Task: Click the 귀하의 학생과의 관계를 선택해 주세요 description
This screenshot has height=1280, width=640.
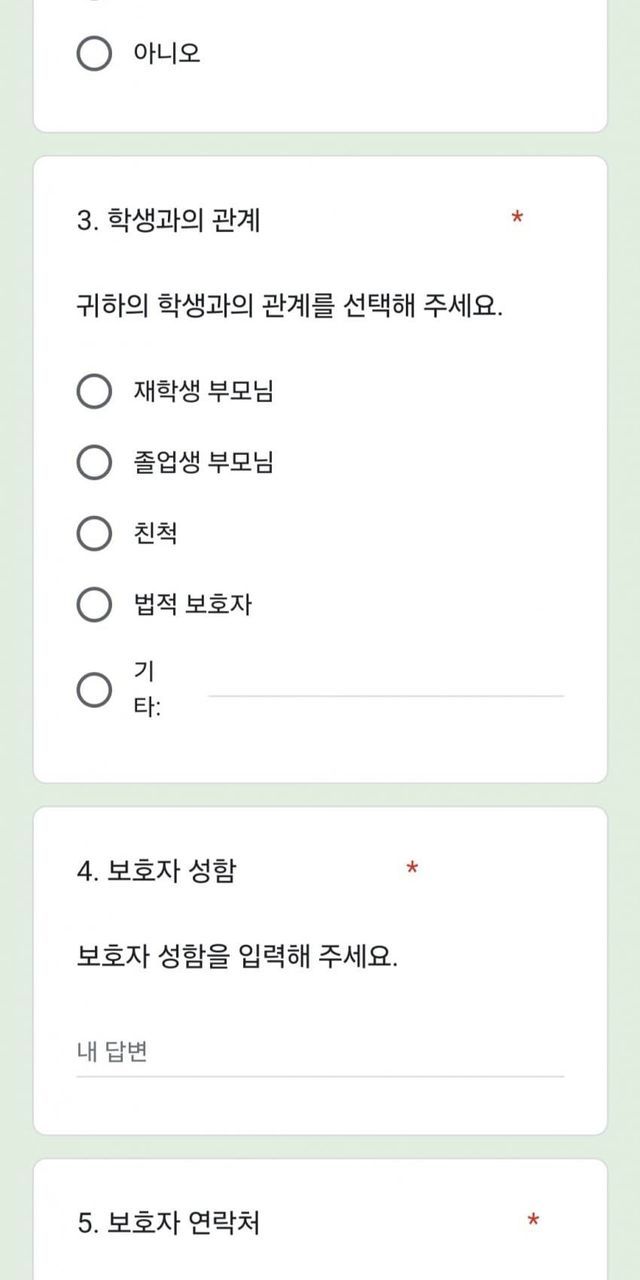Action: tap(289, 304)
